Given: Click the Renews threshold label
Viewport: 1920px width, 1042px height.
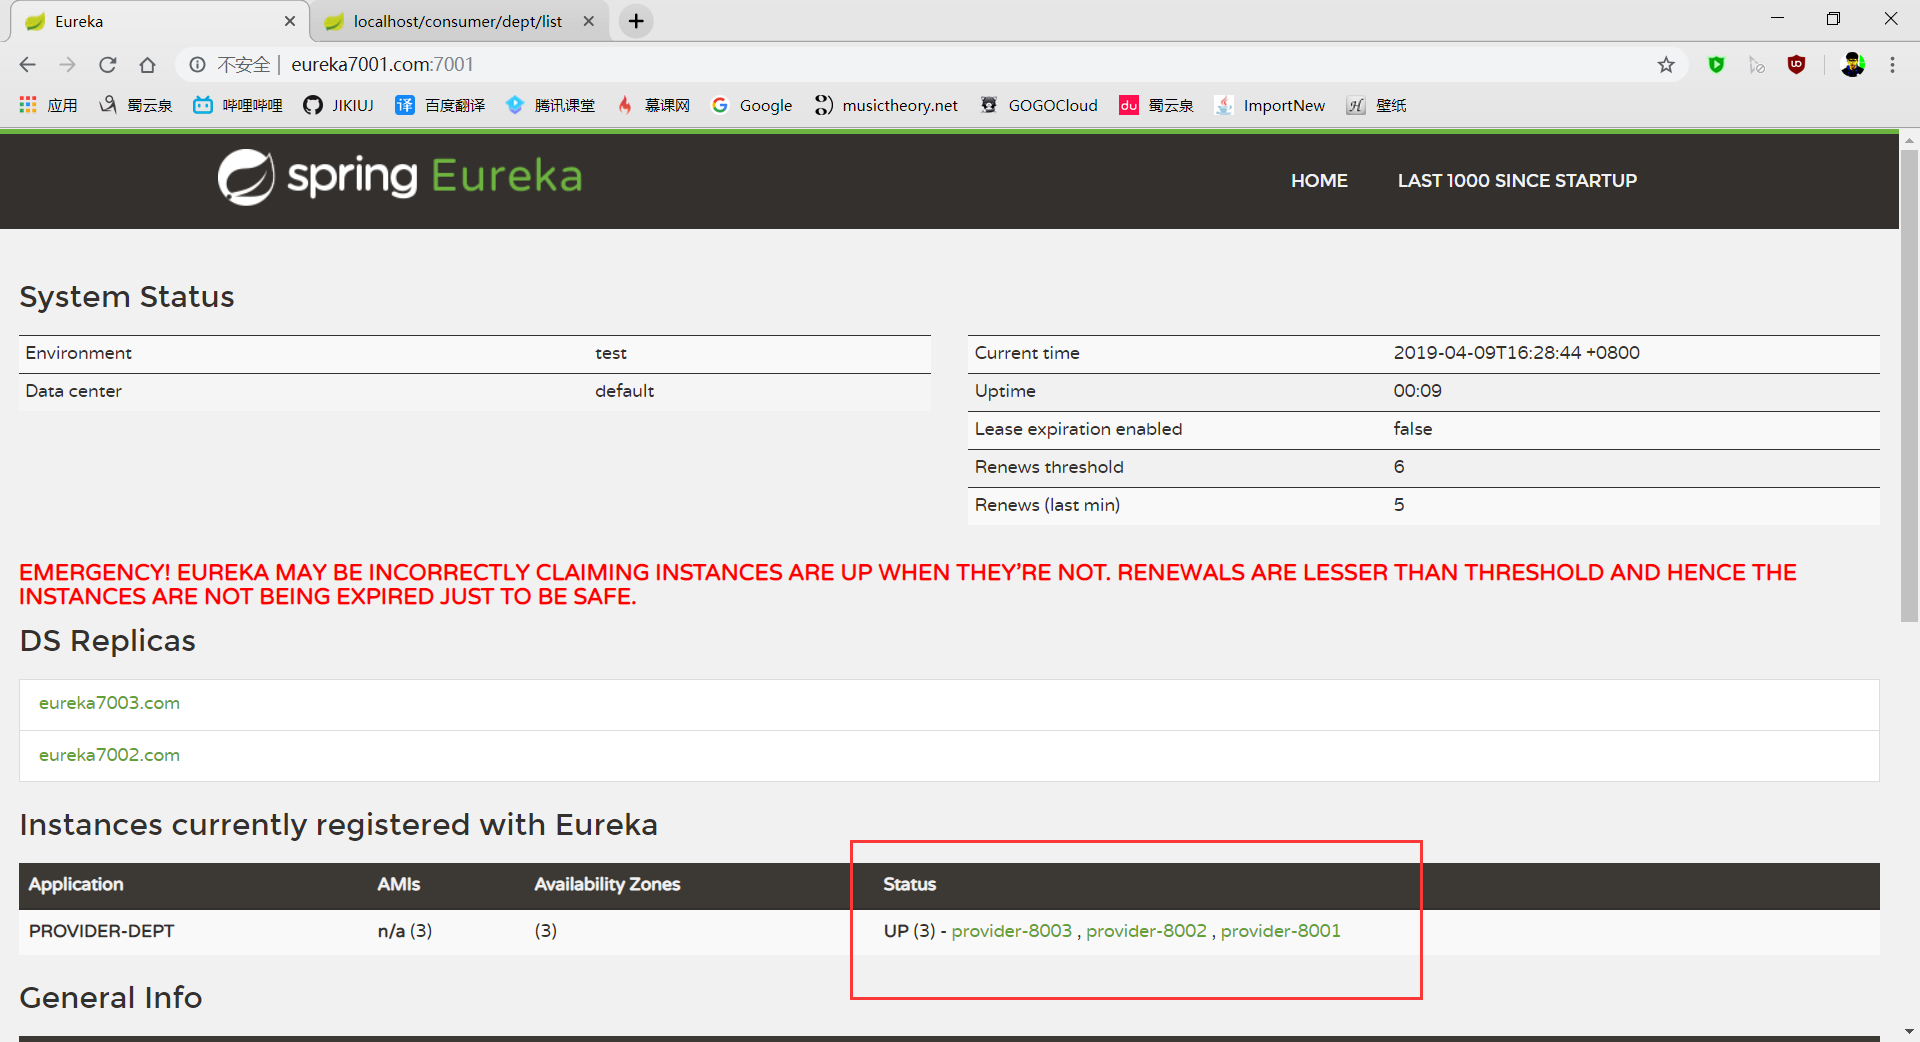Looking at the screenshot, I should coord(1049,467).
